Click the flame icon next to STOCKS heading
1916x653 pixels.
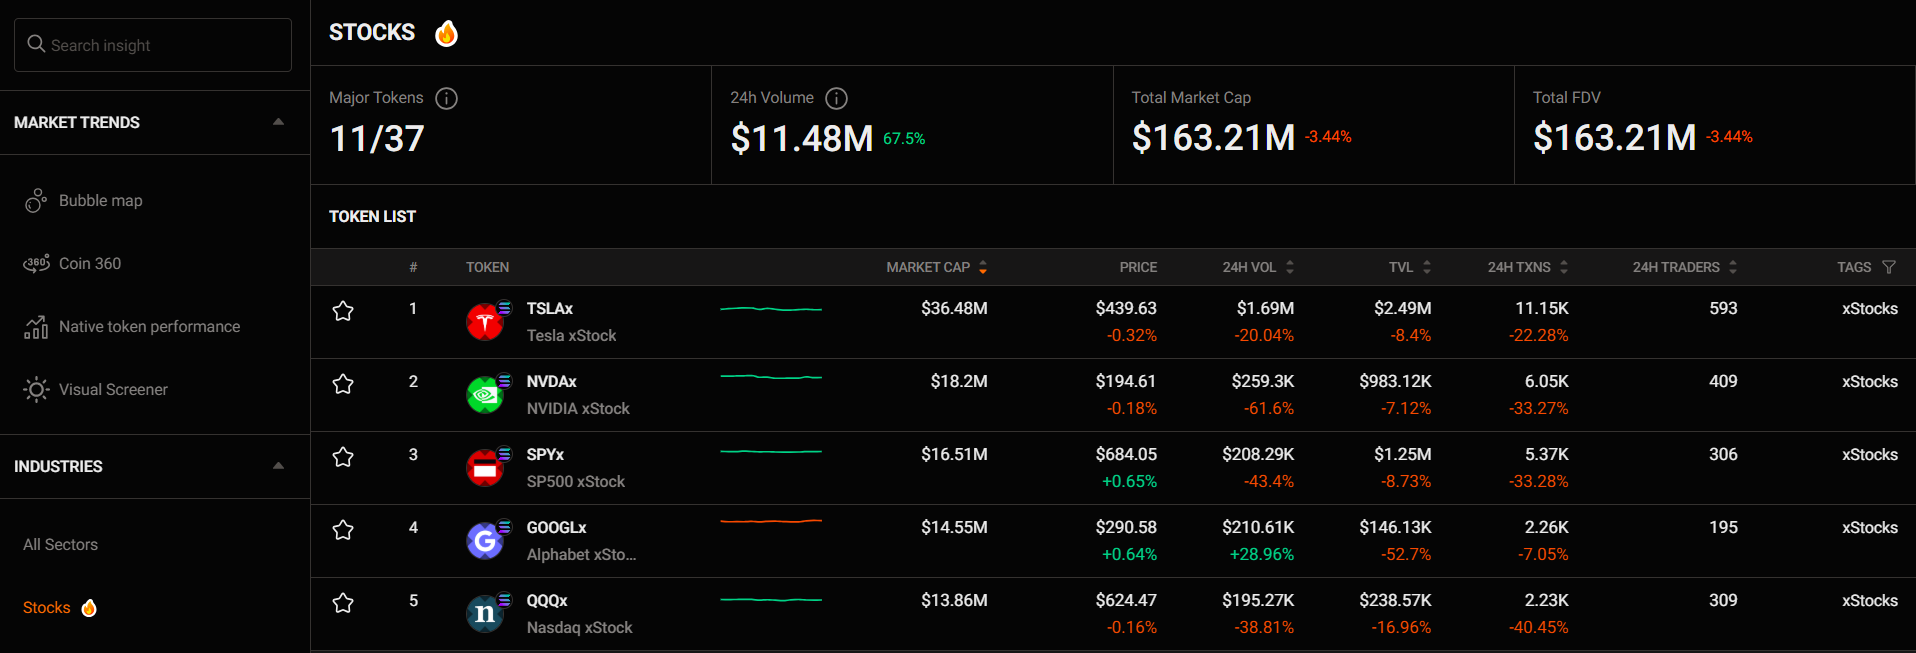[x=446, y=33]
